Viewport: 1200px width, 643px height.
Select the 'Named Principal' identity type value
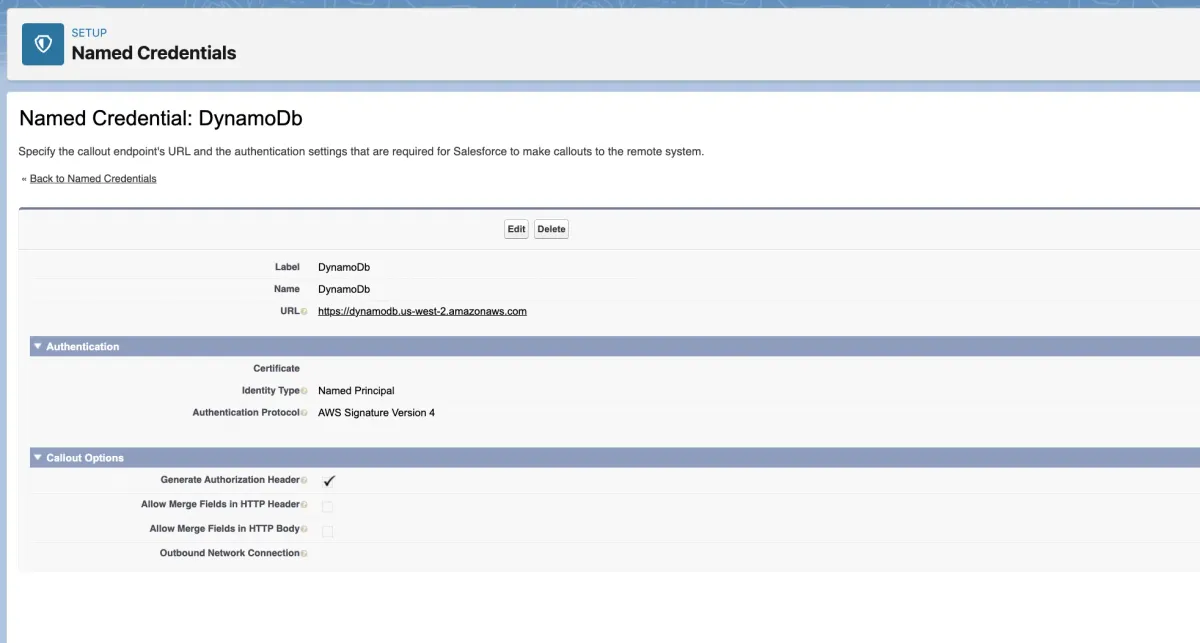[356, 391]
